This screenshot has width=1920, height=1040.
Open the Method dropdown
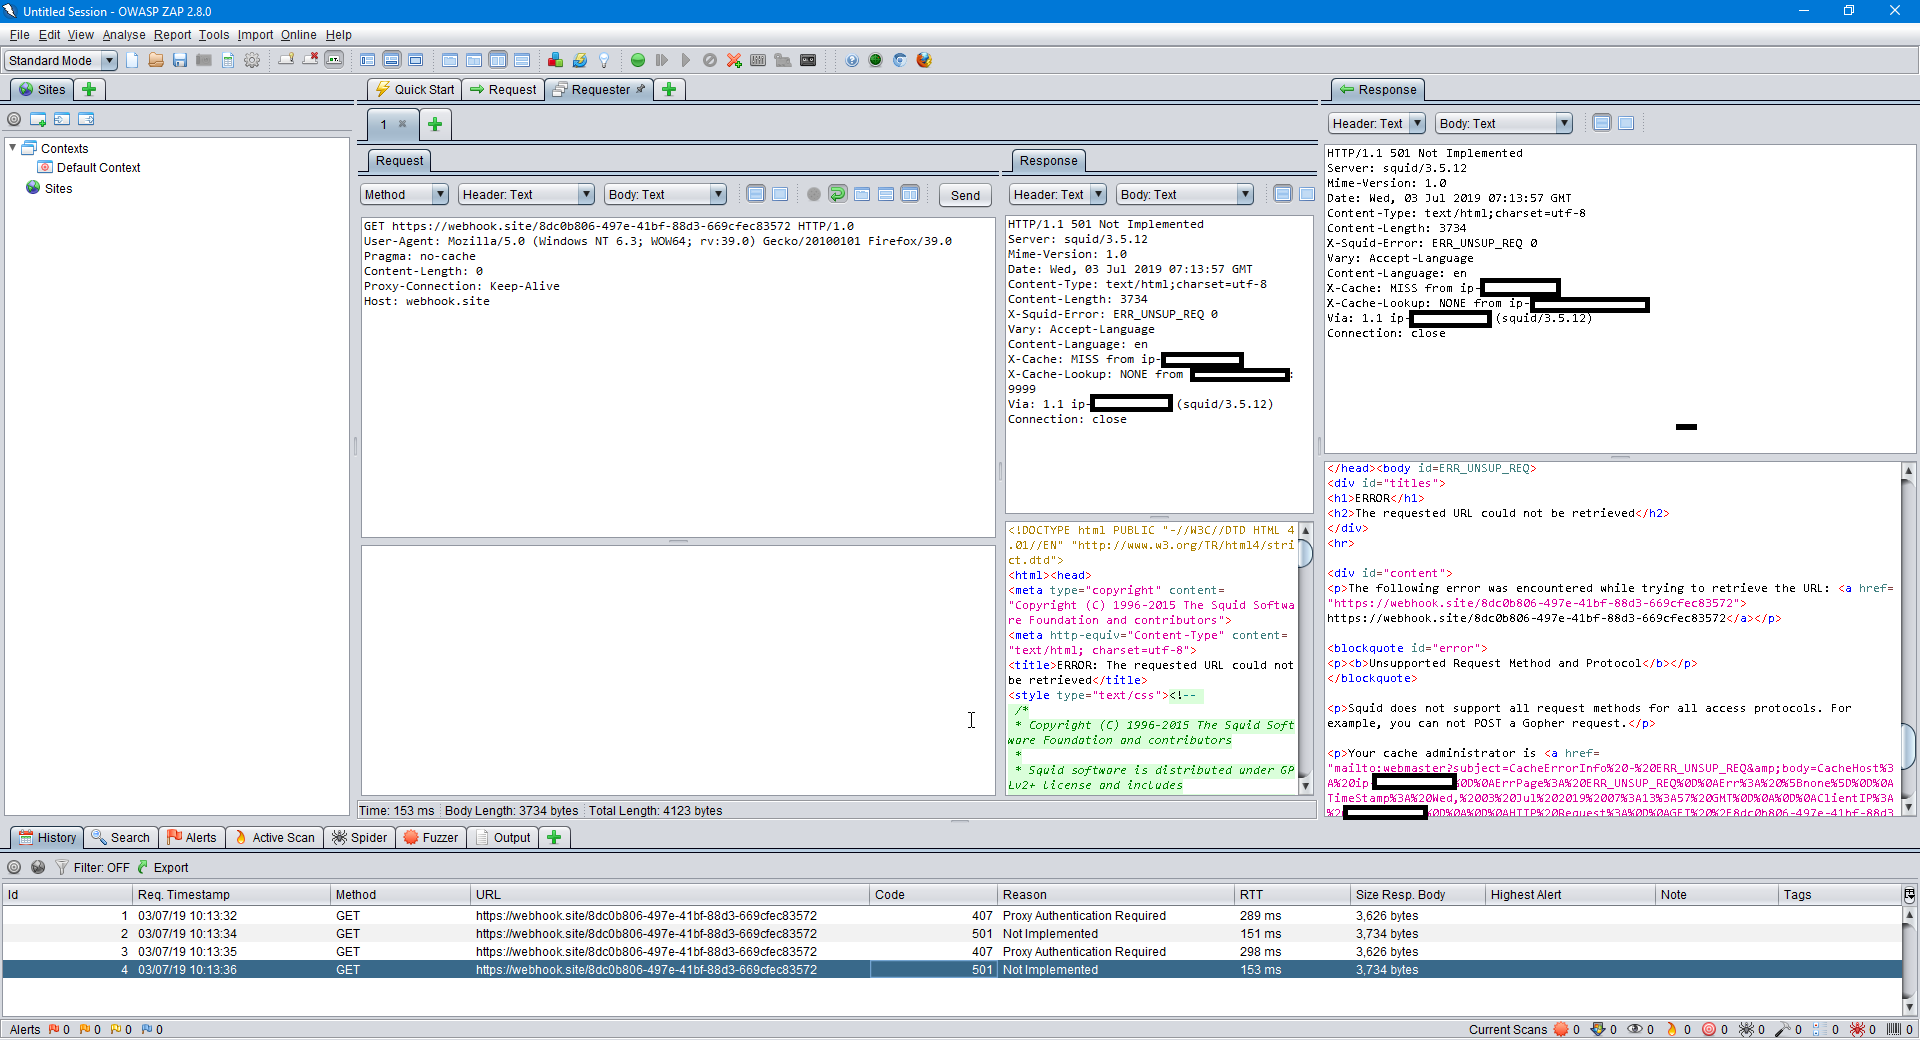point(404,194)
